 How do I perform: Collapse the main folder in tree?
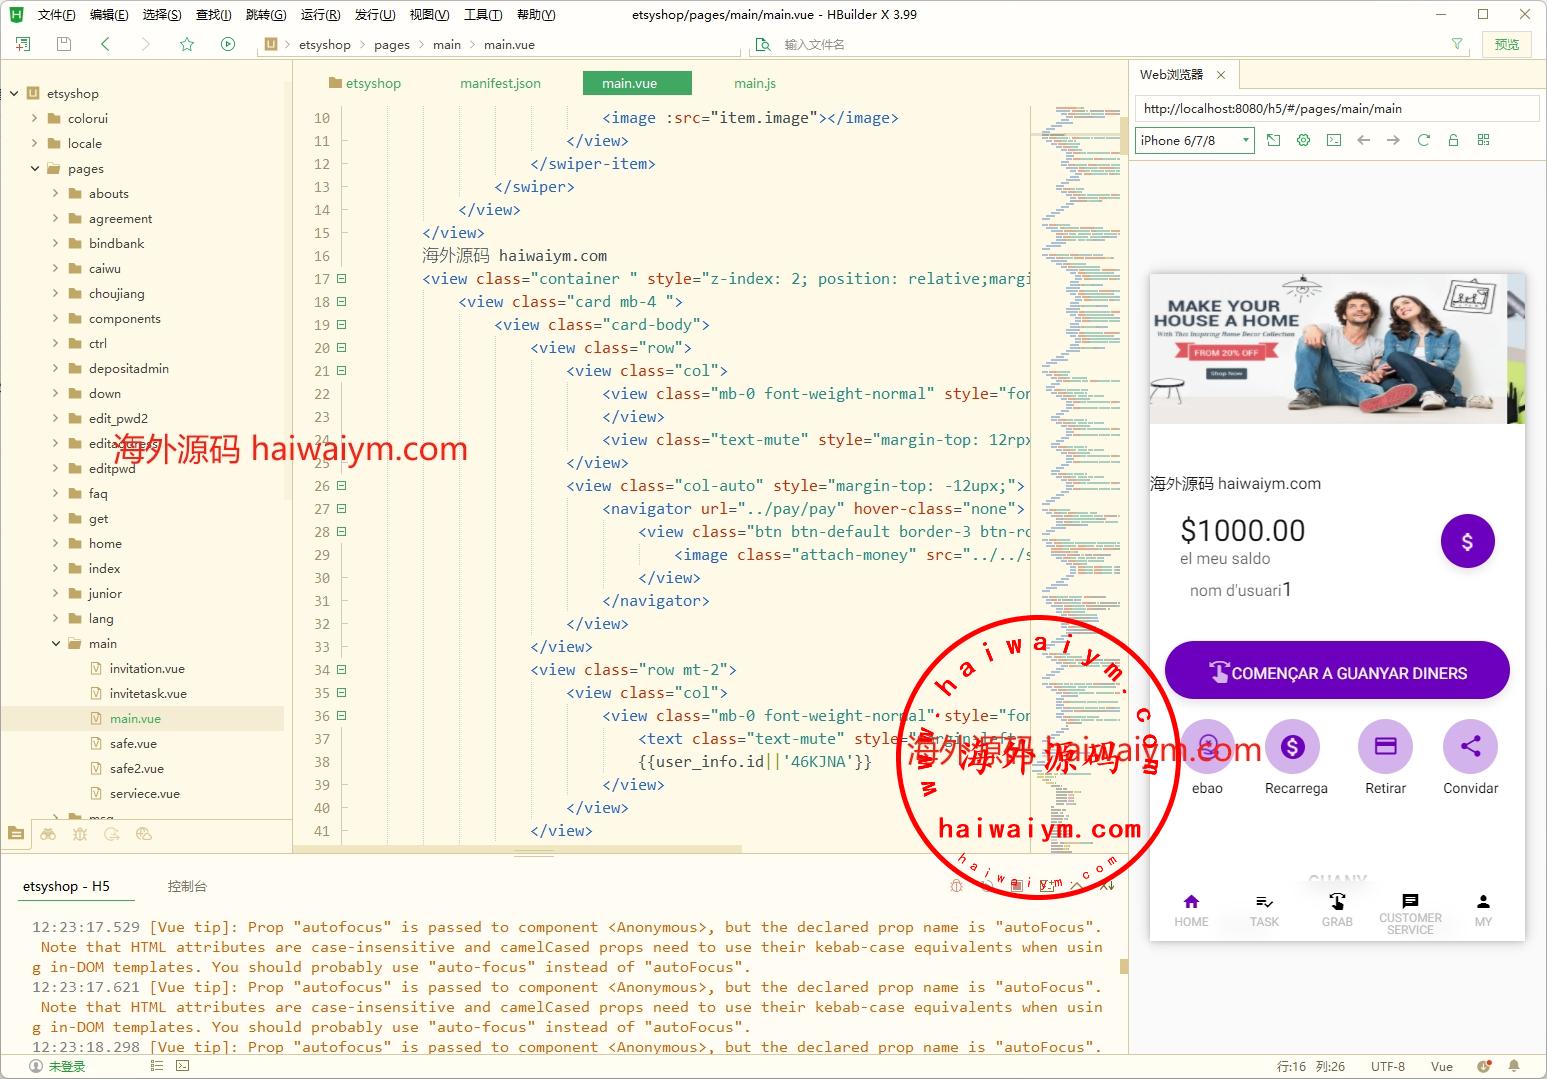[56, 644]
